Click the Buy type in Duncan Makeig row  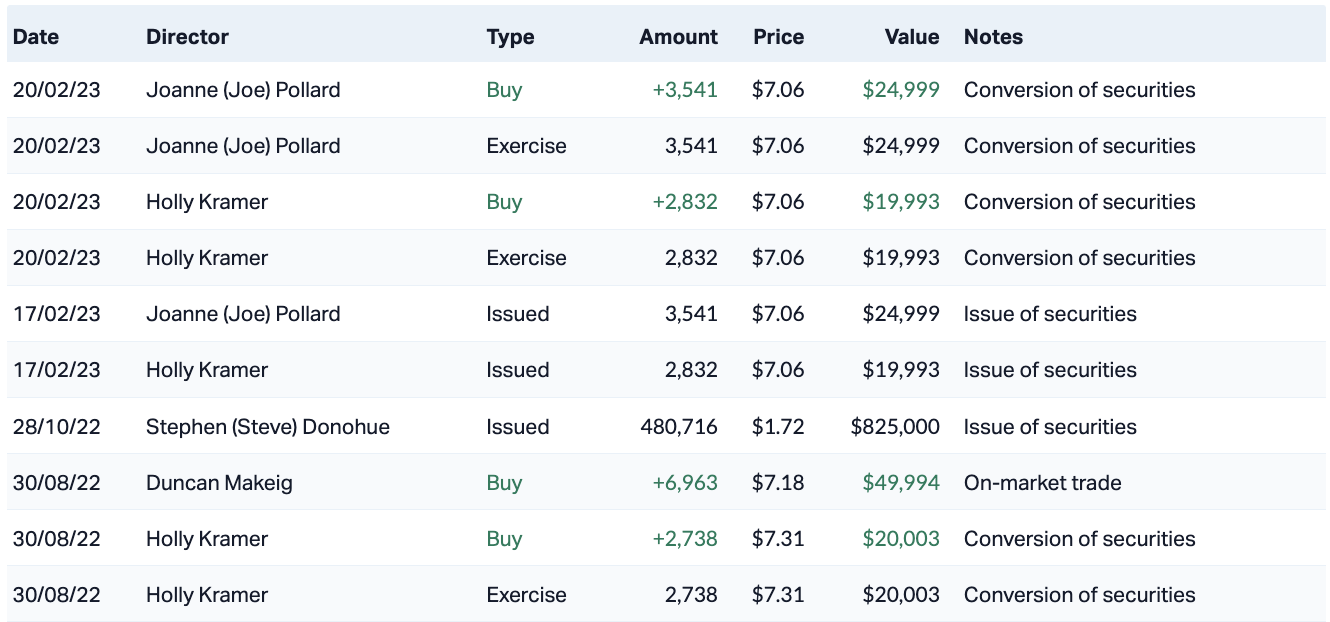(504, 483)
